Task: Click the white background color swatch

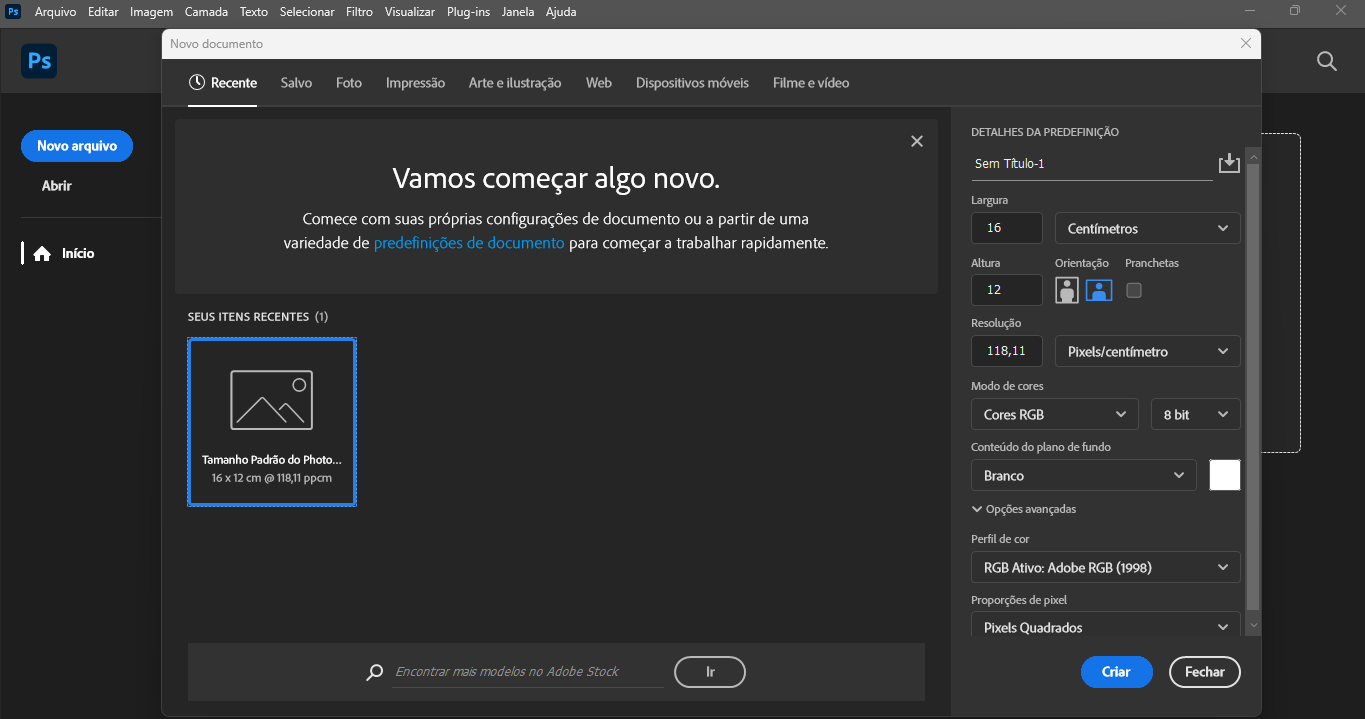Action: pos(1224,475)
